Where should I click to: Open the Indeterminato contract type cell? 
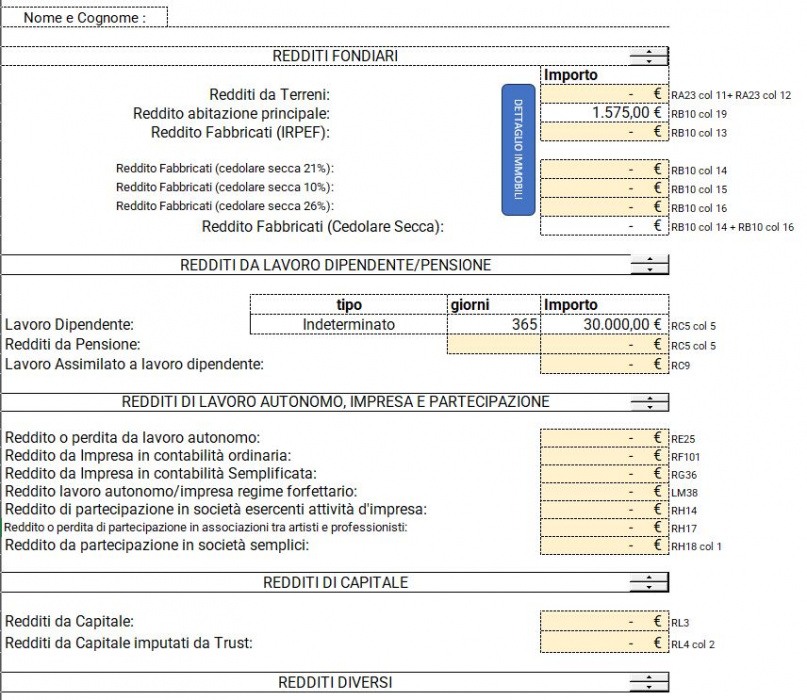348,324
